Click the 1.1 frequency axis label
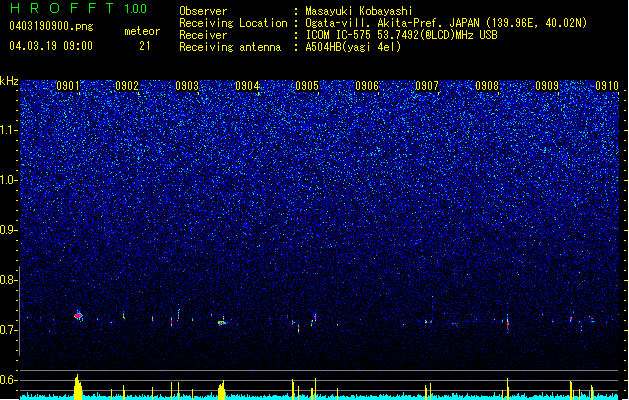 (x=9, y=130)
